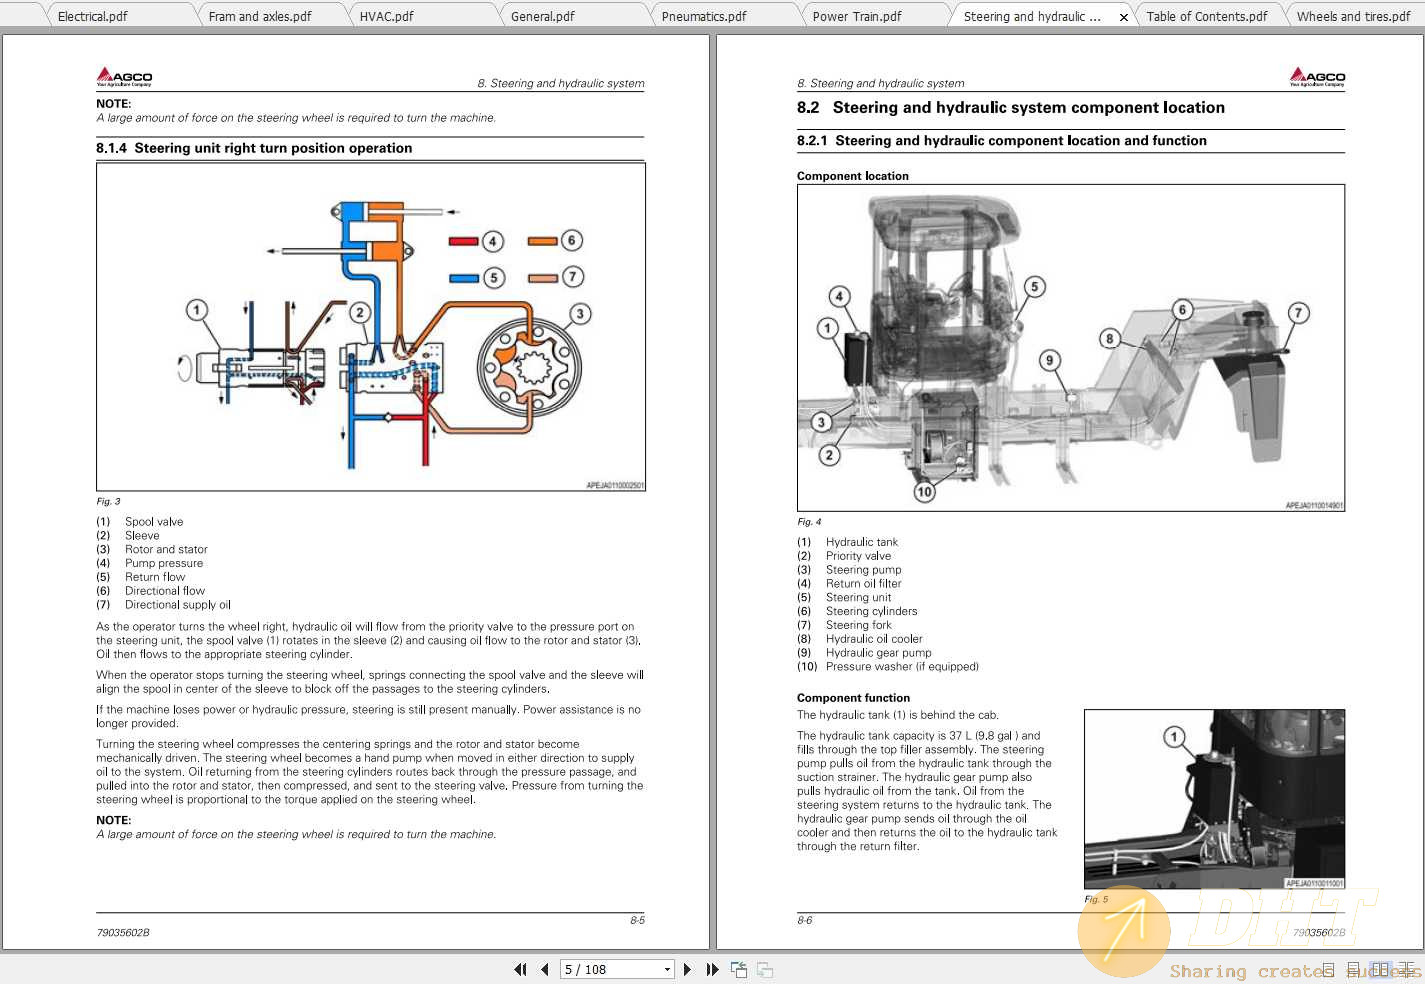Switch to Power Train.pdf tab

857,16
